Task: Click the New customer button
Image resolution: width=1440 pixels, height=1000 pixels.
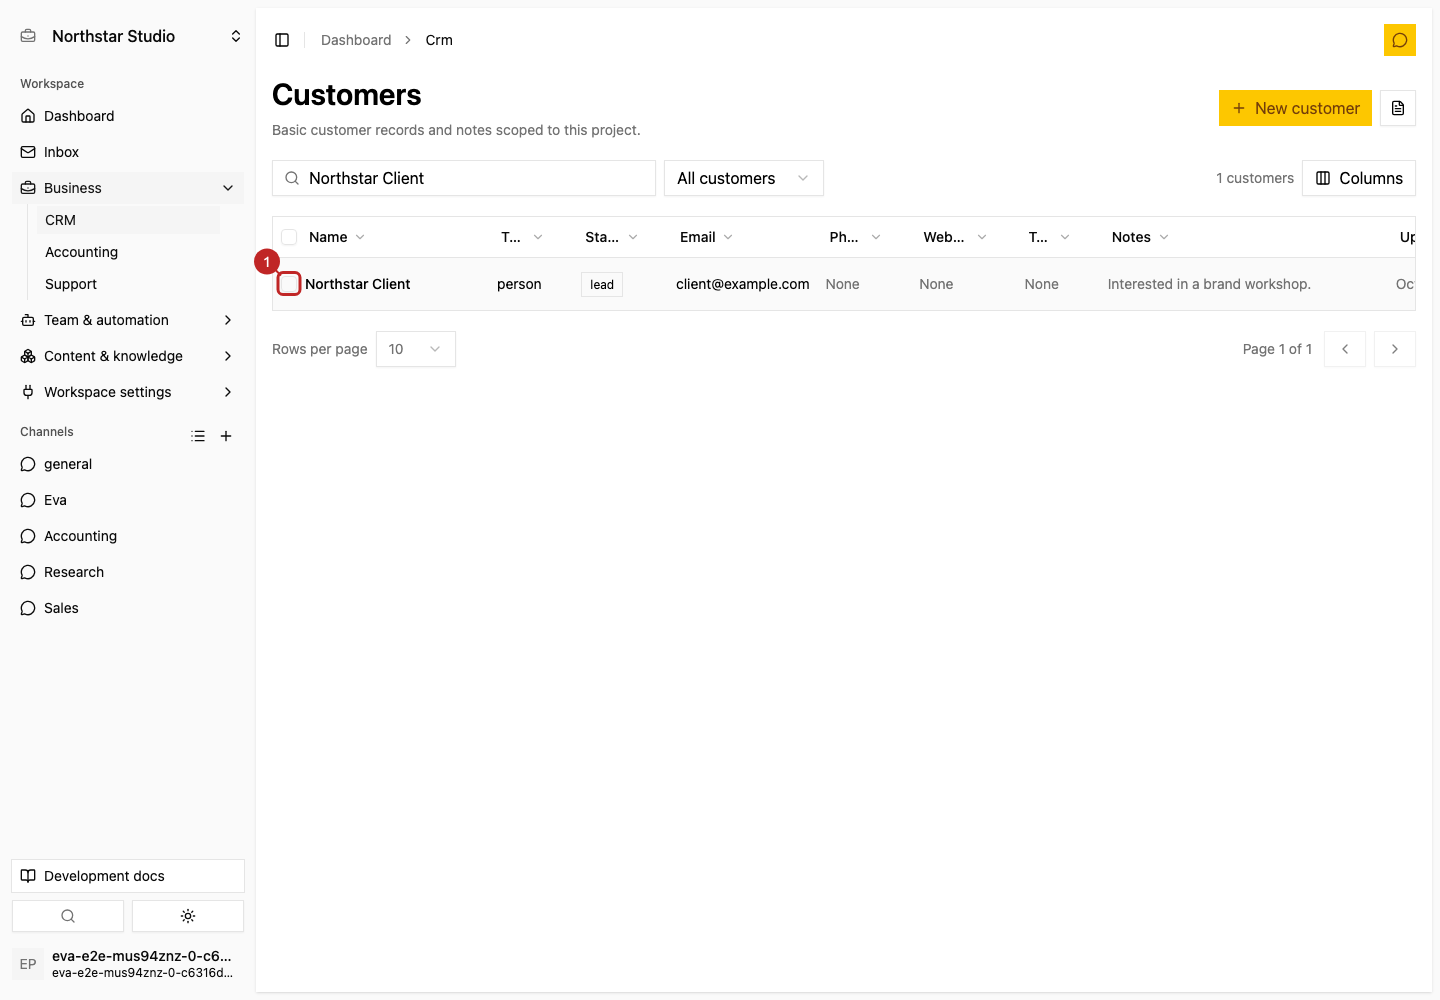Action: tap(1295, 108)
